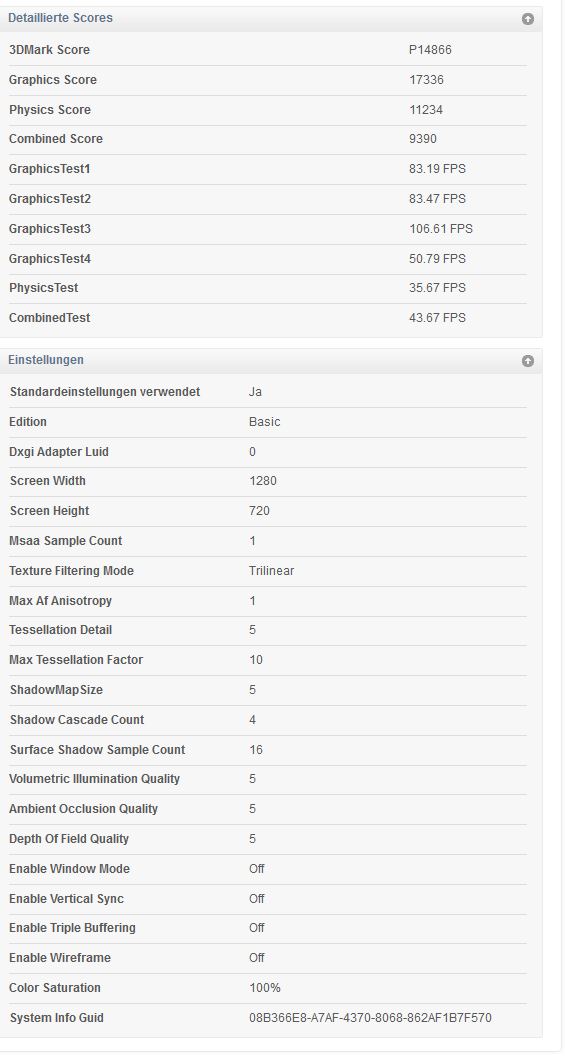Select the CombinedTest row label
The width and height of the screenshot is (566, 1057).
click(49, 318)
